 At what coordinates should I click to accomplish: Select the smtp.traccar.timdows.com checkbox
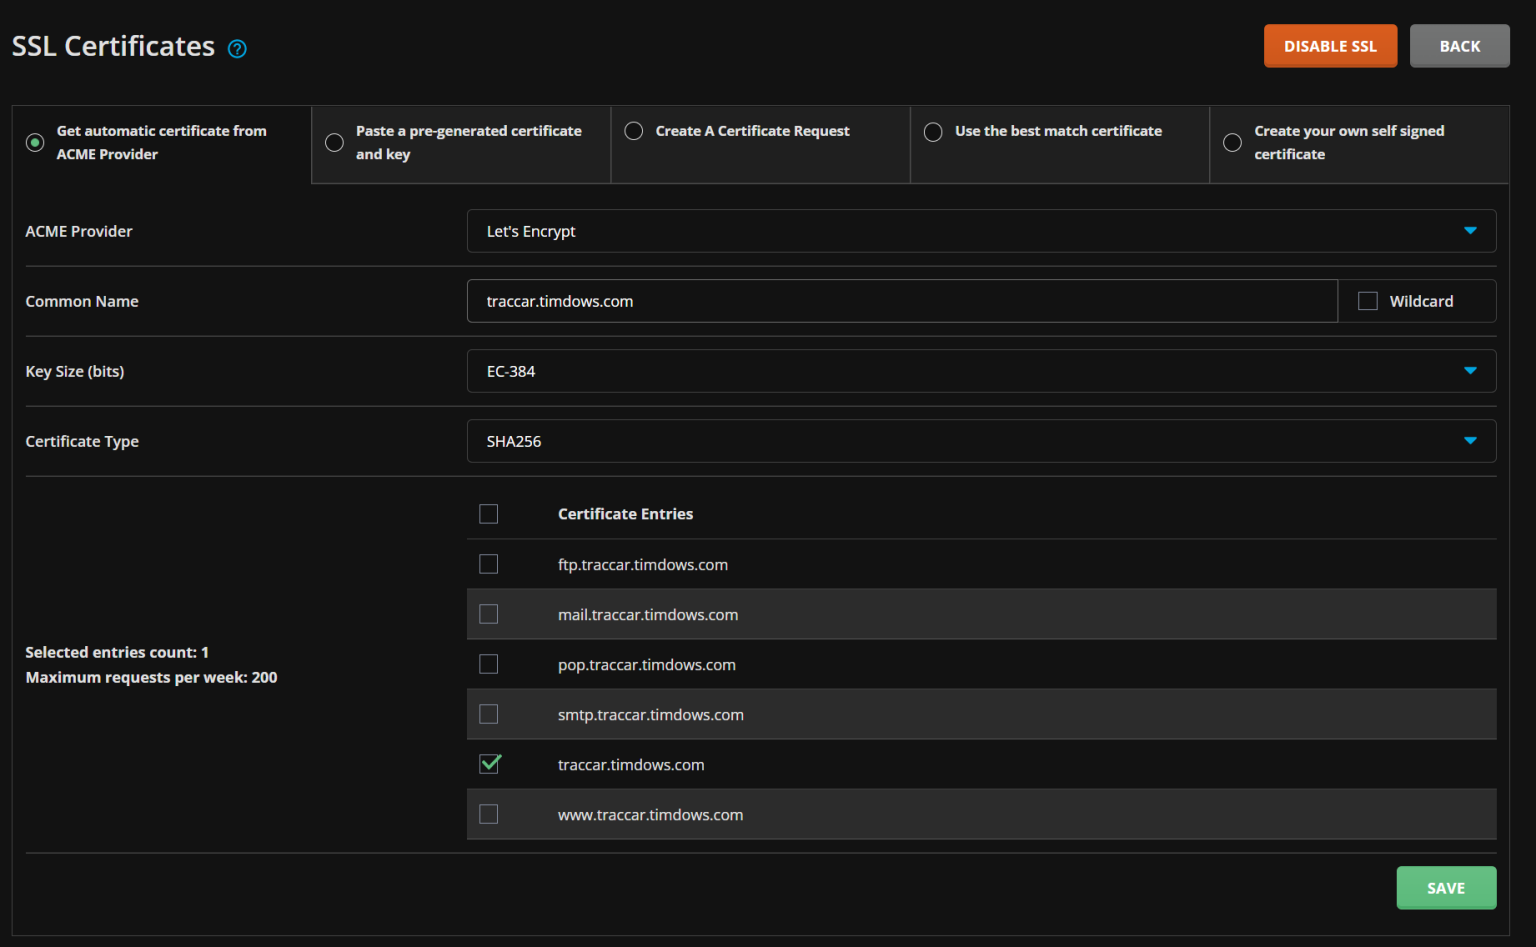[x=489, y=715]
